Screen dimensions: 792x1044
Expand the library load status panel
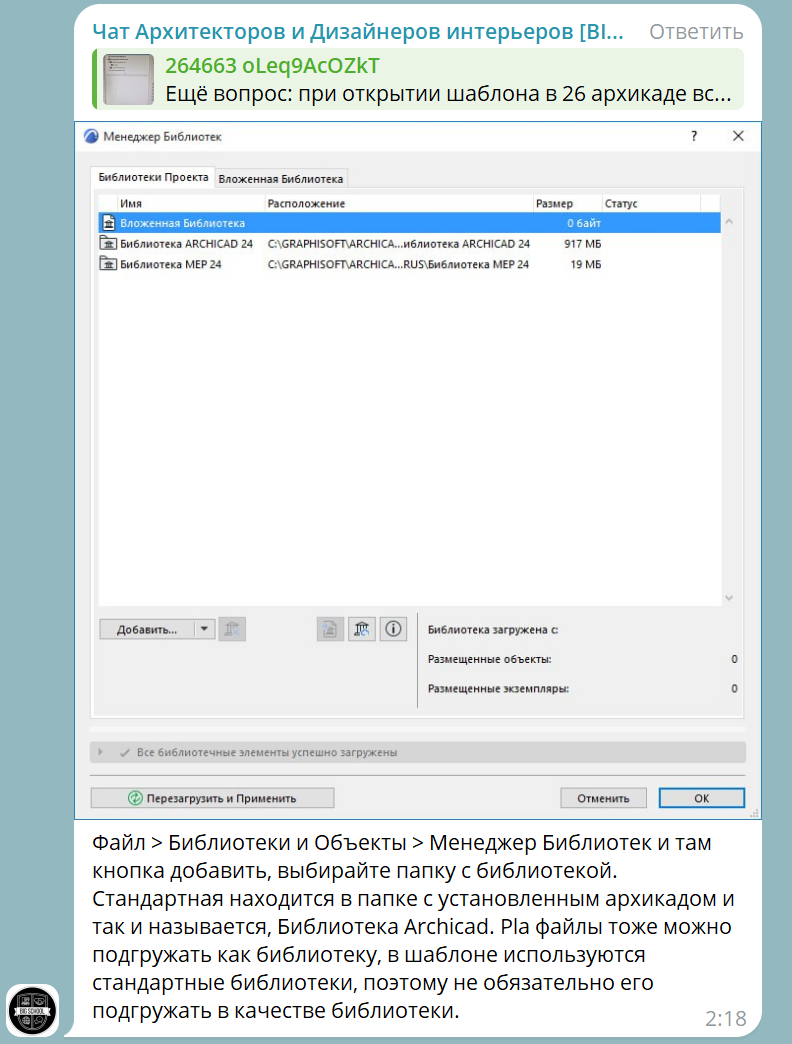[x=101, y=752]
